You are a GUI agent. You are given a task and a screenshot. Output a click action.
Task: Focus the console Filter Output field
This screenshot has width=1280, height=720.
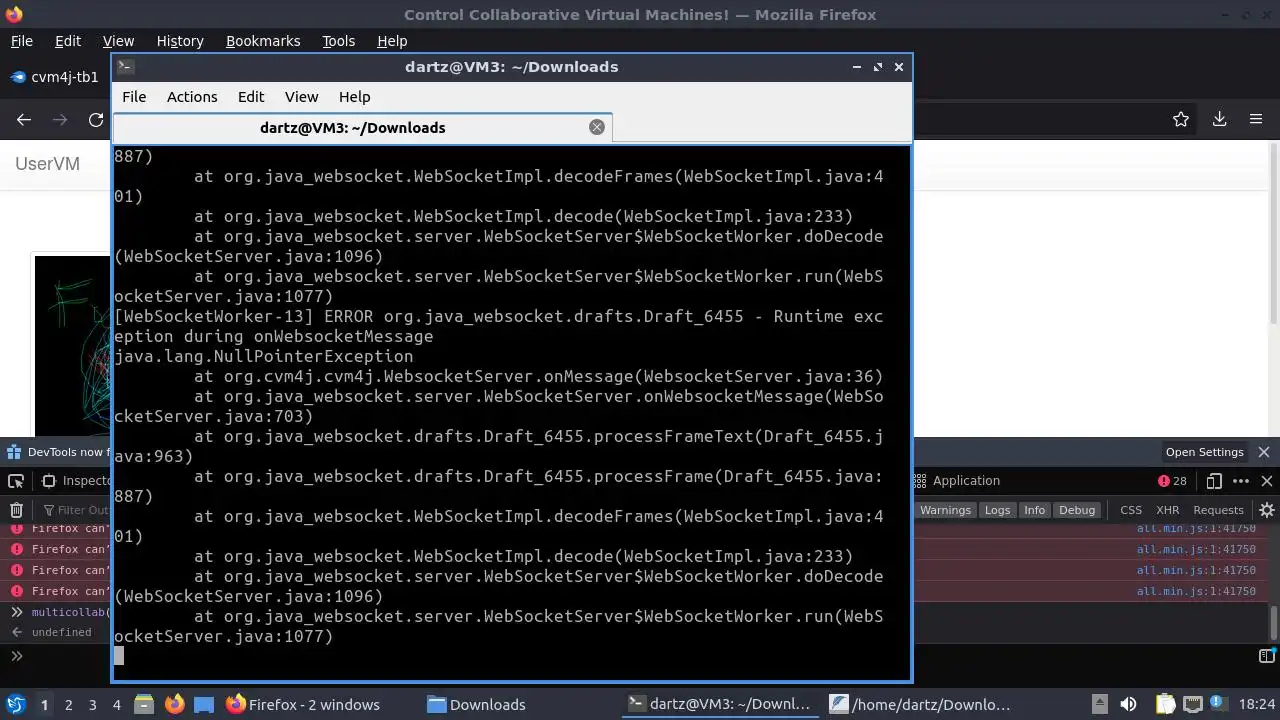tap(75, 510)
